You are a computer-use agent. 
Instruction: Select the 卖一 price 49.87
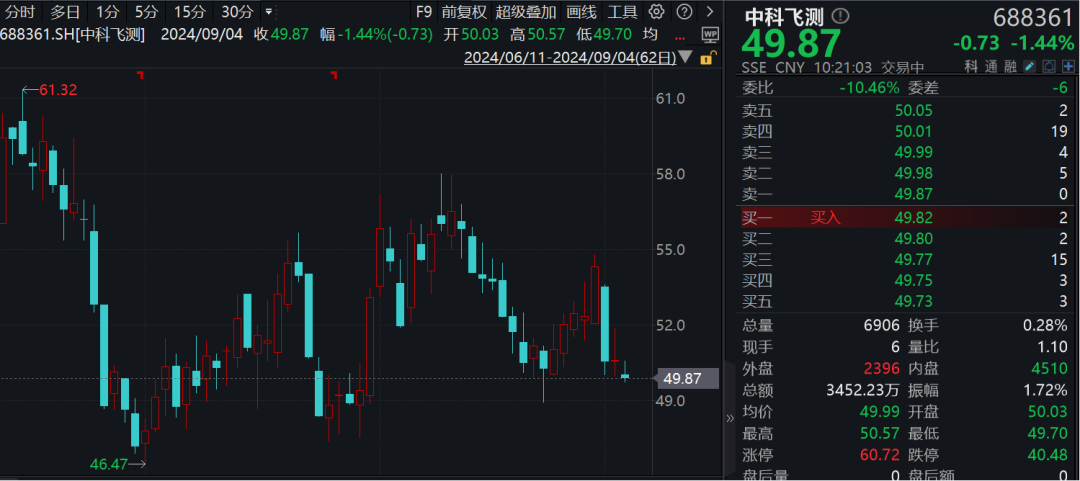point(913,194)
